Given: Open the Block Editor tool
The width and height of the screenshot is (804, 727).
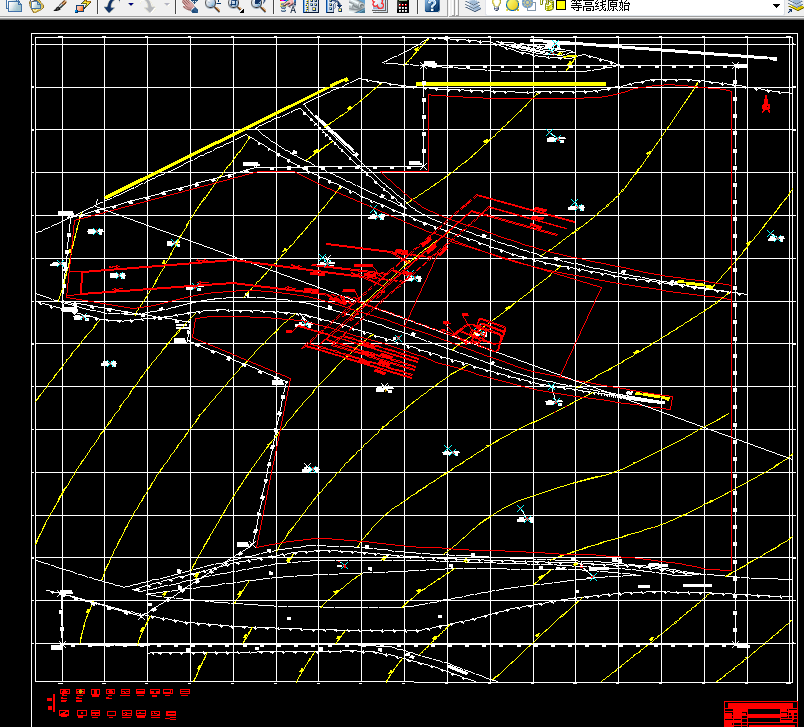Looking at the screenshot, I should [82, 6].
